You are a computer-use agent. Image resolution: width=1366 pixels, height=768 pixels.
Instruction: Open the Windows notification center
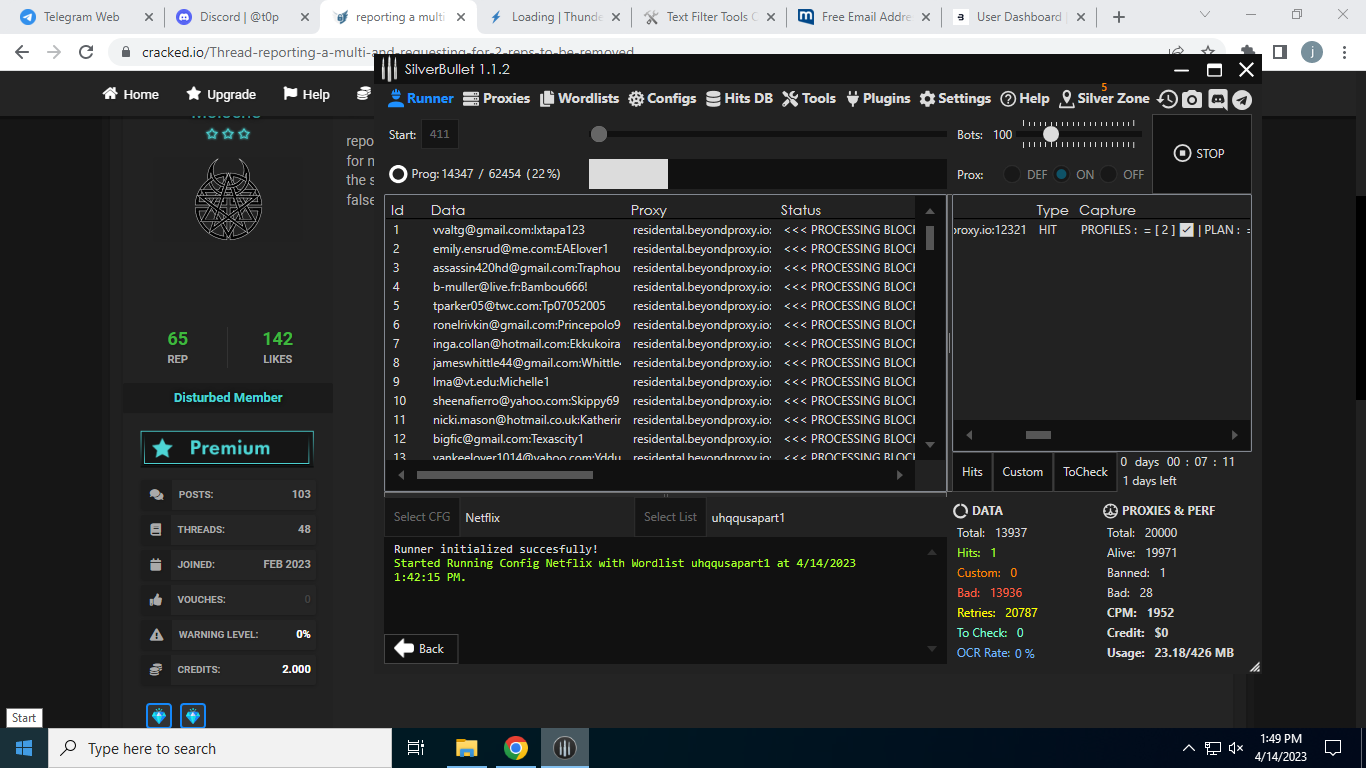(x=1333, y=748)
